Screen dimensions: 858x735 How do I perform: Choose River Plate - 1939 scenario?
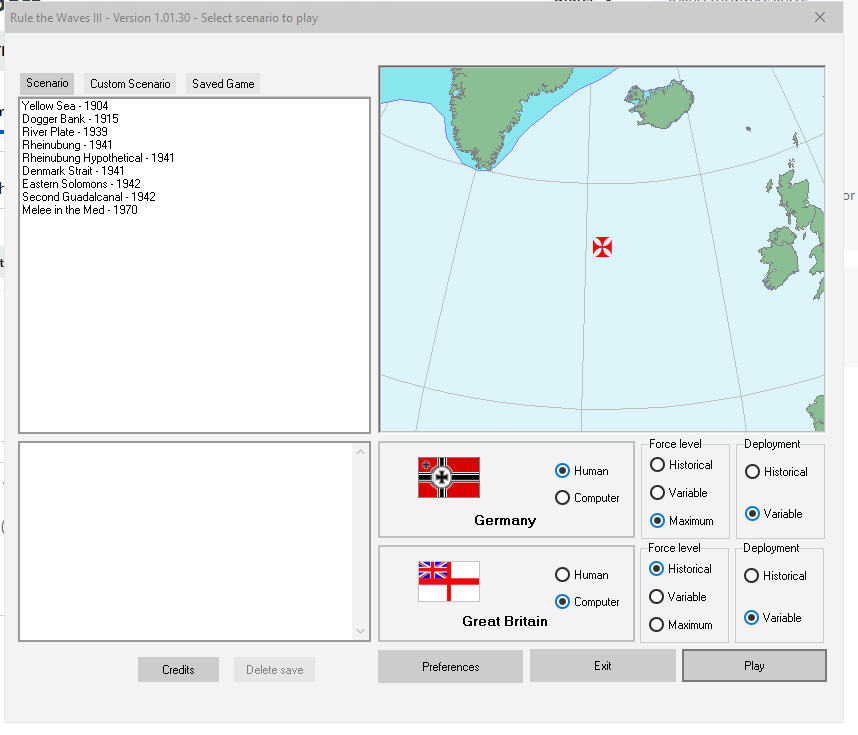point(65,132)
